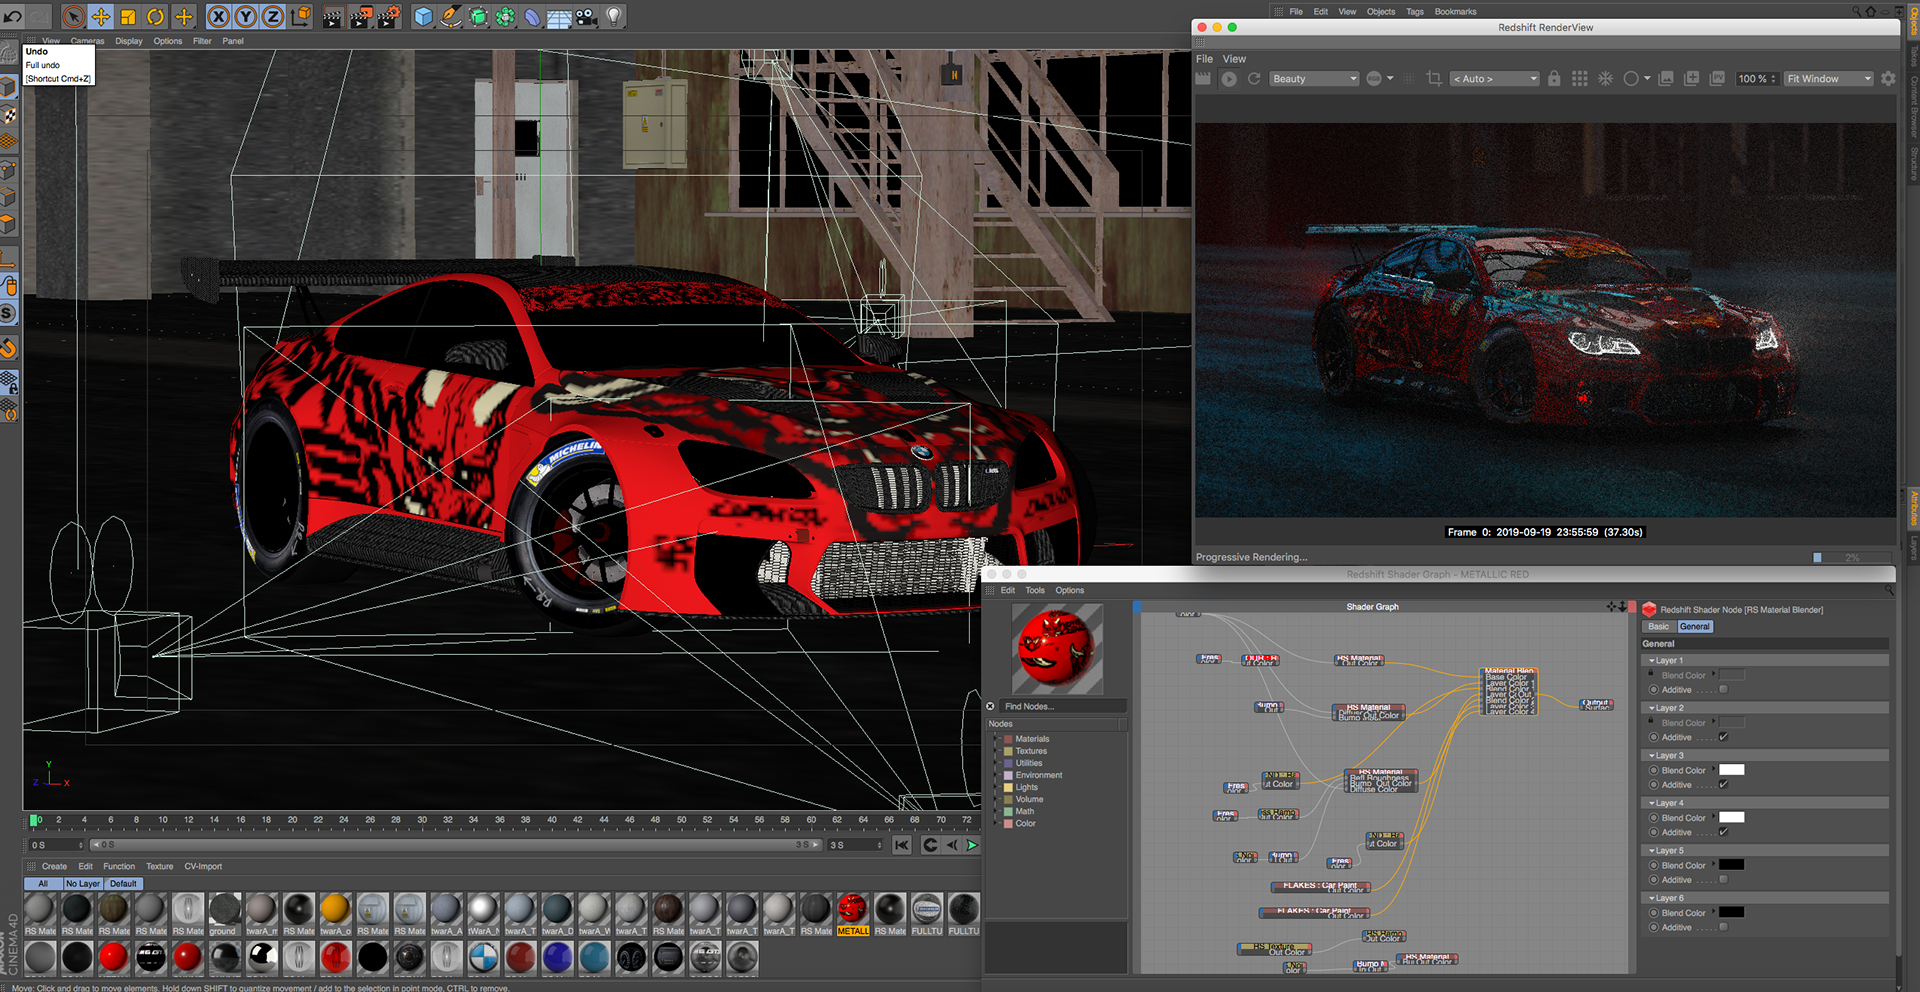The image size is (1920, 992).
Task: Click the Undo arrow icon
Action: (x=13, y=16)
